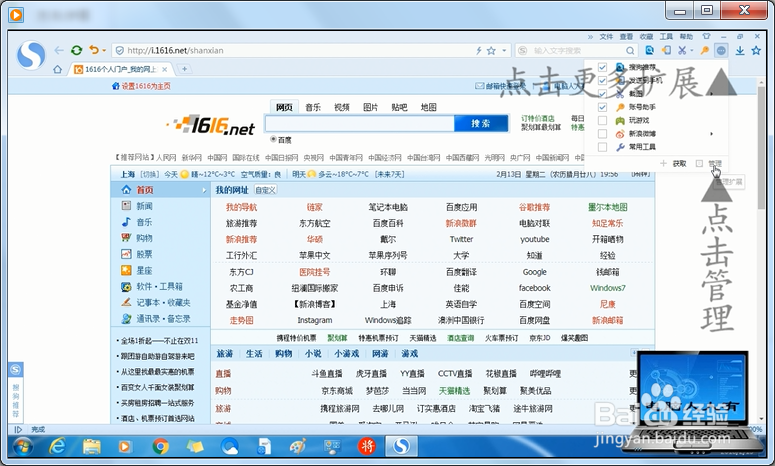Viewport: 775px width, 466px height.
Task: Reload the page with the green refresh icon
Action: coord(76,50)
